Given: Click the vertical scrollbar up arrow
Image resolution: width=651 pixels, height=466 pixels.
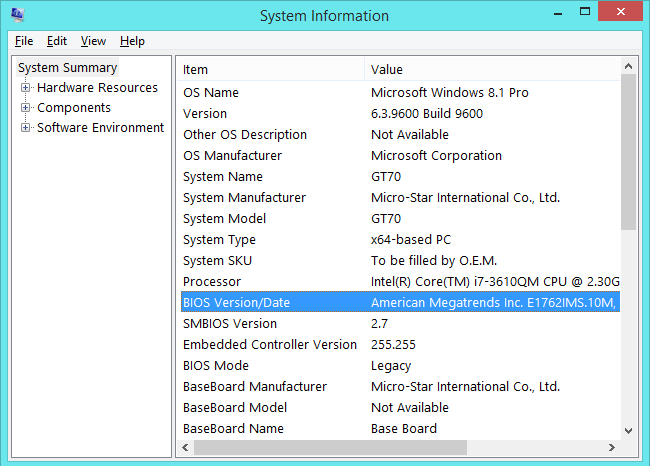Looking at the screenshot, I should [628, 66].
